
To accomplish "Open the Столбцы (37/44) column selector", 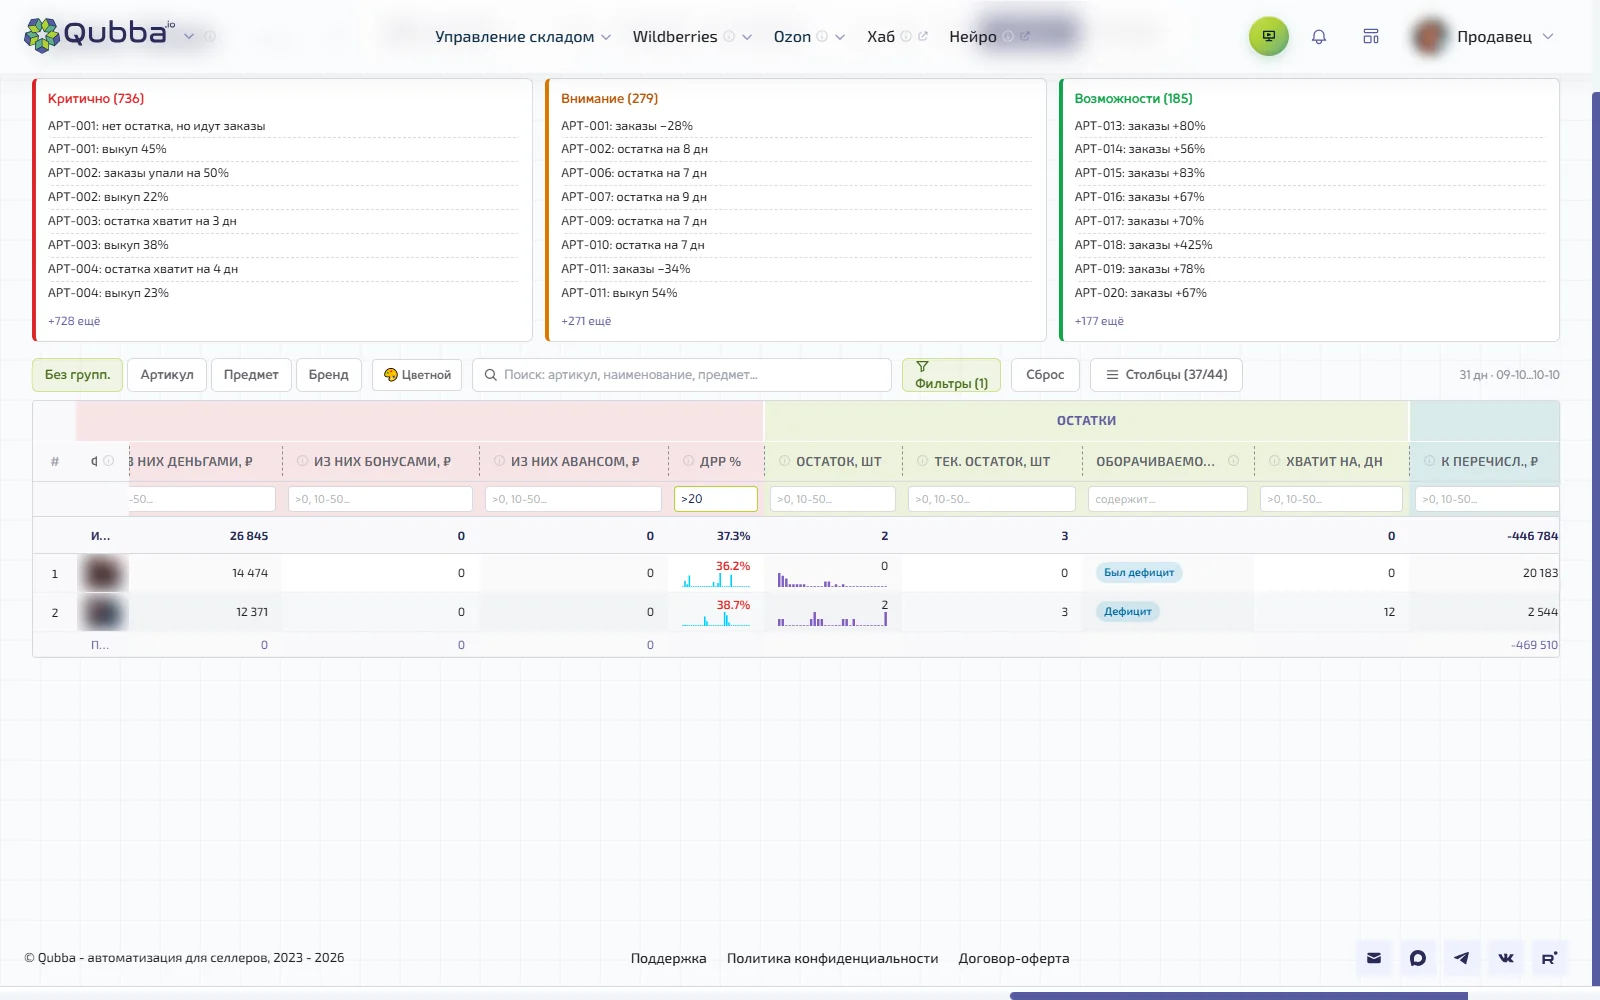I will [1166, 375].
